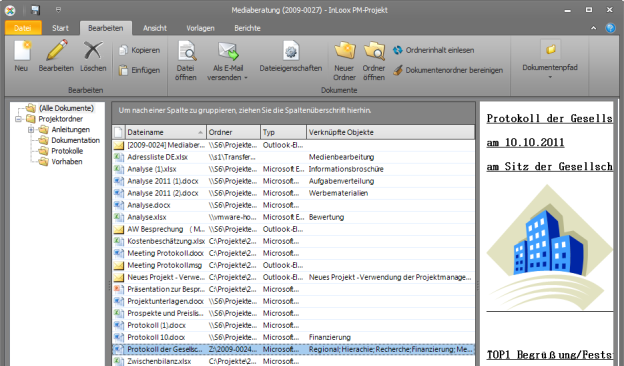
Task: Click Kopieren in the ribbon
Action: tap(140, 50)
